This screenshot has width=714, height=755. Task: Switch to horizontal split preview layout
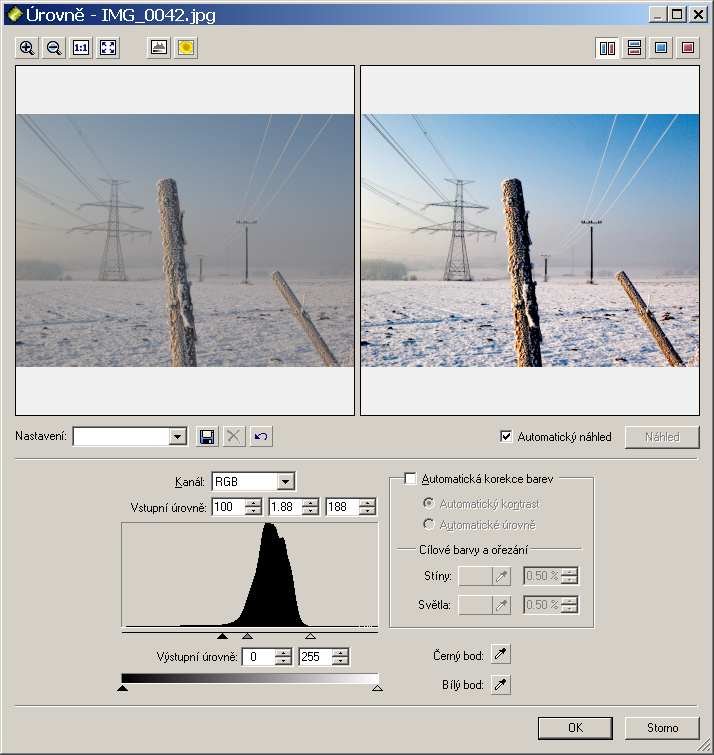[x=635, y=48]
